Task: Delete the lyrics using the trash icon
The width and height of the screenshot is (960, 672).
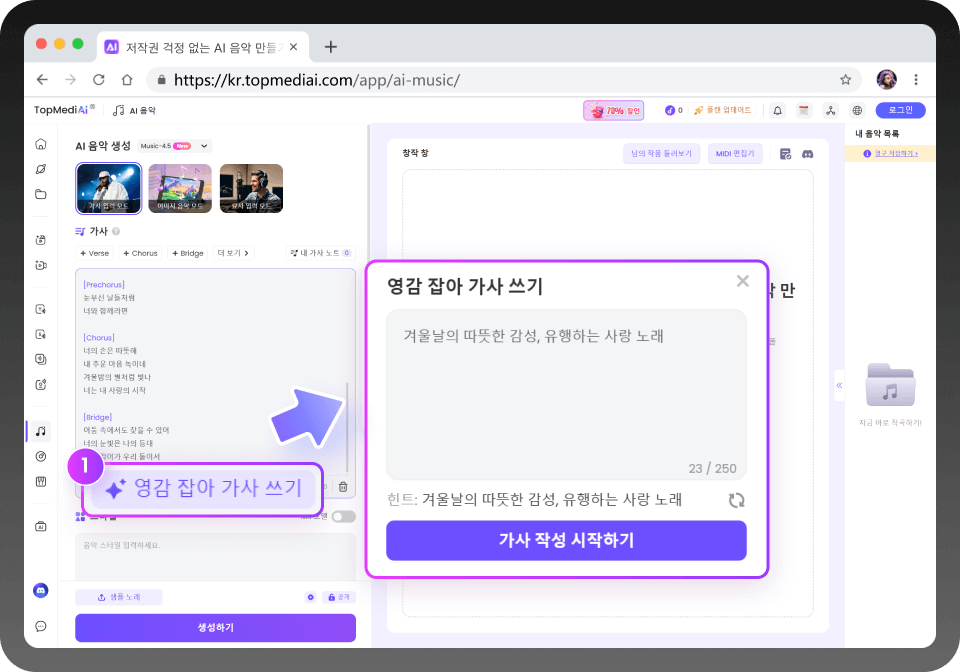Action: pyautogui.click(x=343, y=487)
